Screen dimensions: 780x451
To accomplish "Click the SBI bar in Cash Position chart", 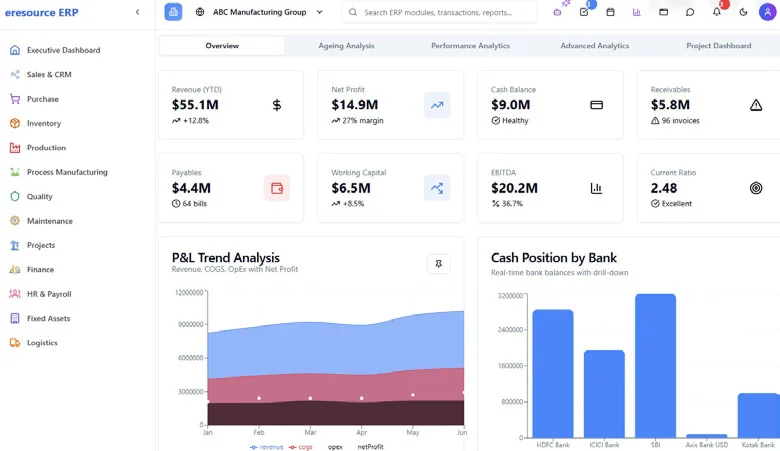I will [x=655, y=365].
